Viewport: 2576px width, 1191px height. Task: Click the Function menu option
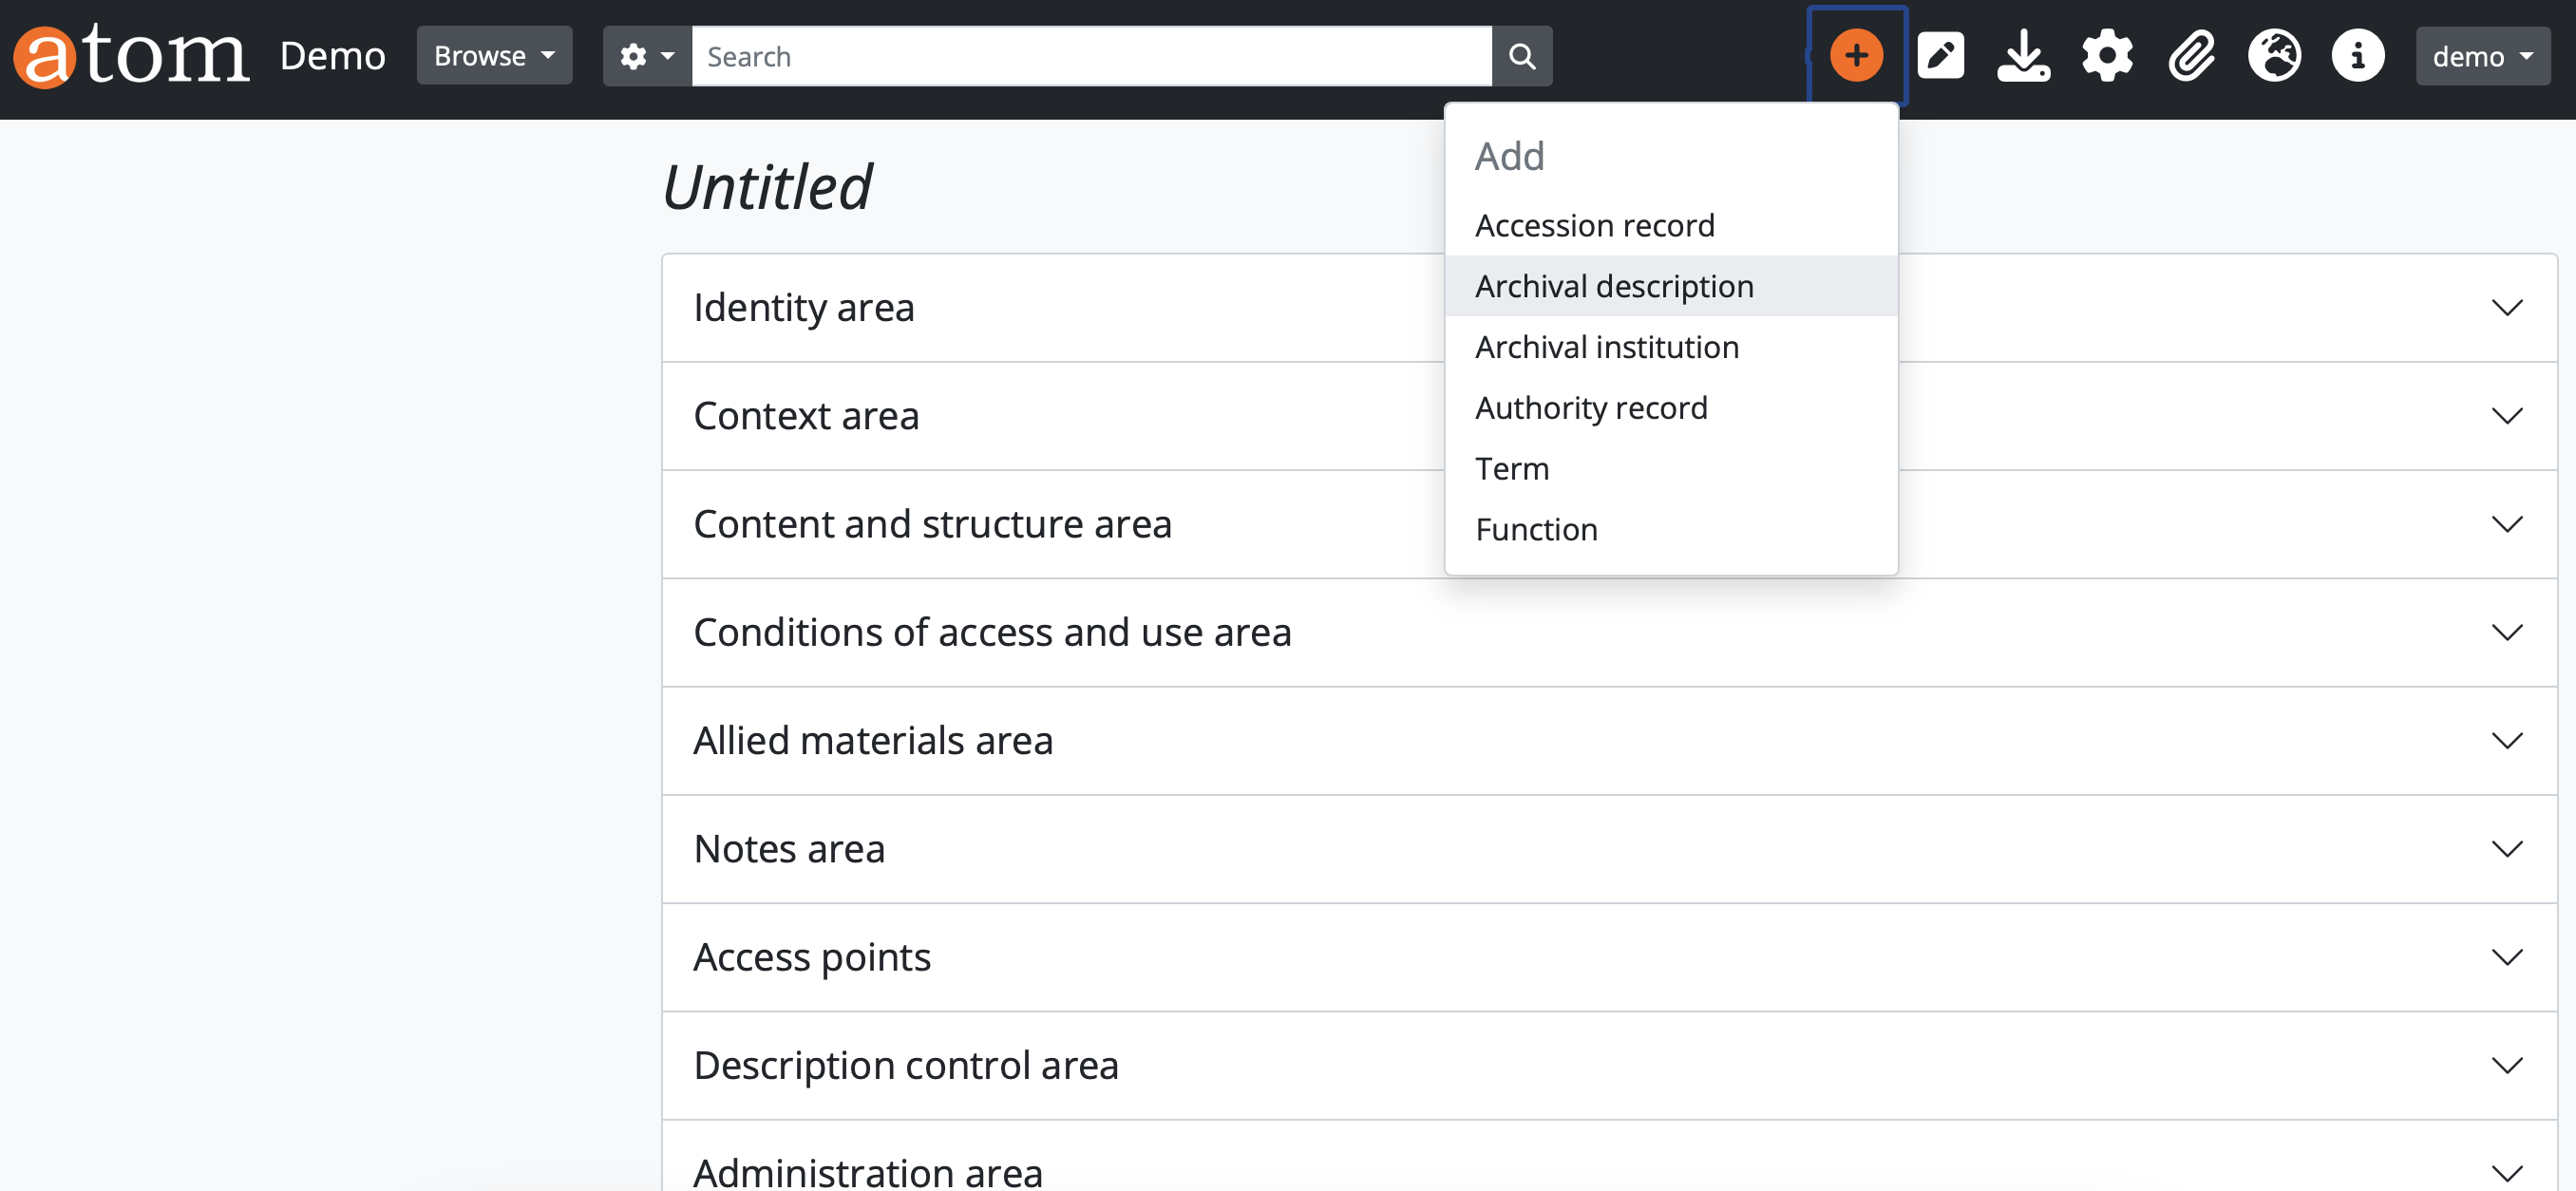[x=1536, y=529]
